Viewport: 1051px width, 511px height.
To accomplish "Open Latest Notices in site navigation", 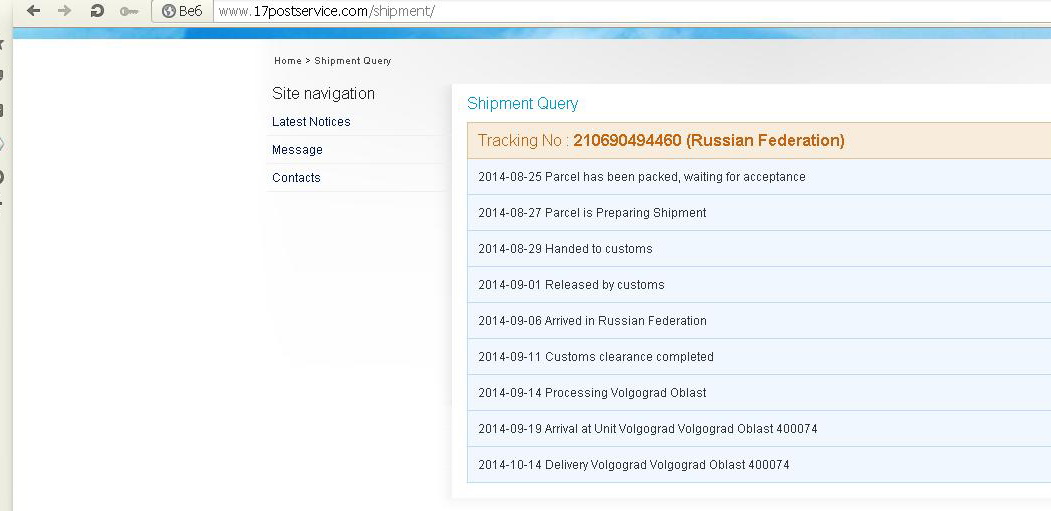I will pyautogui.click(x=311, y=122).
